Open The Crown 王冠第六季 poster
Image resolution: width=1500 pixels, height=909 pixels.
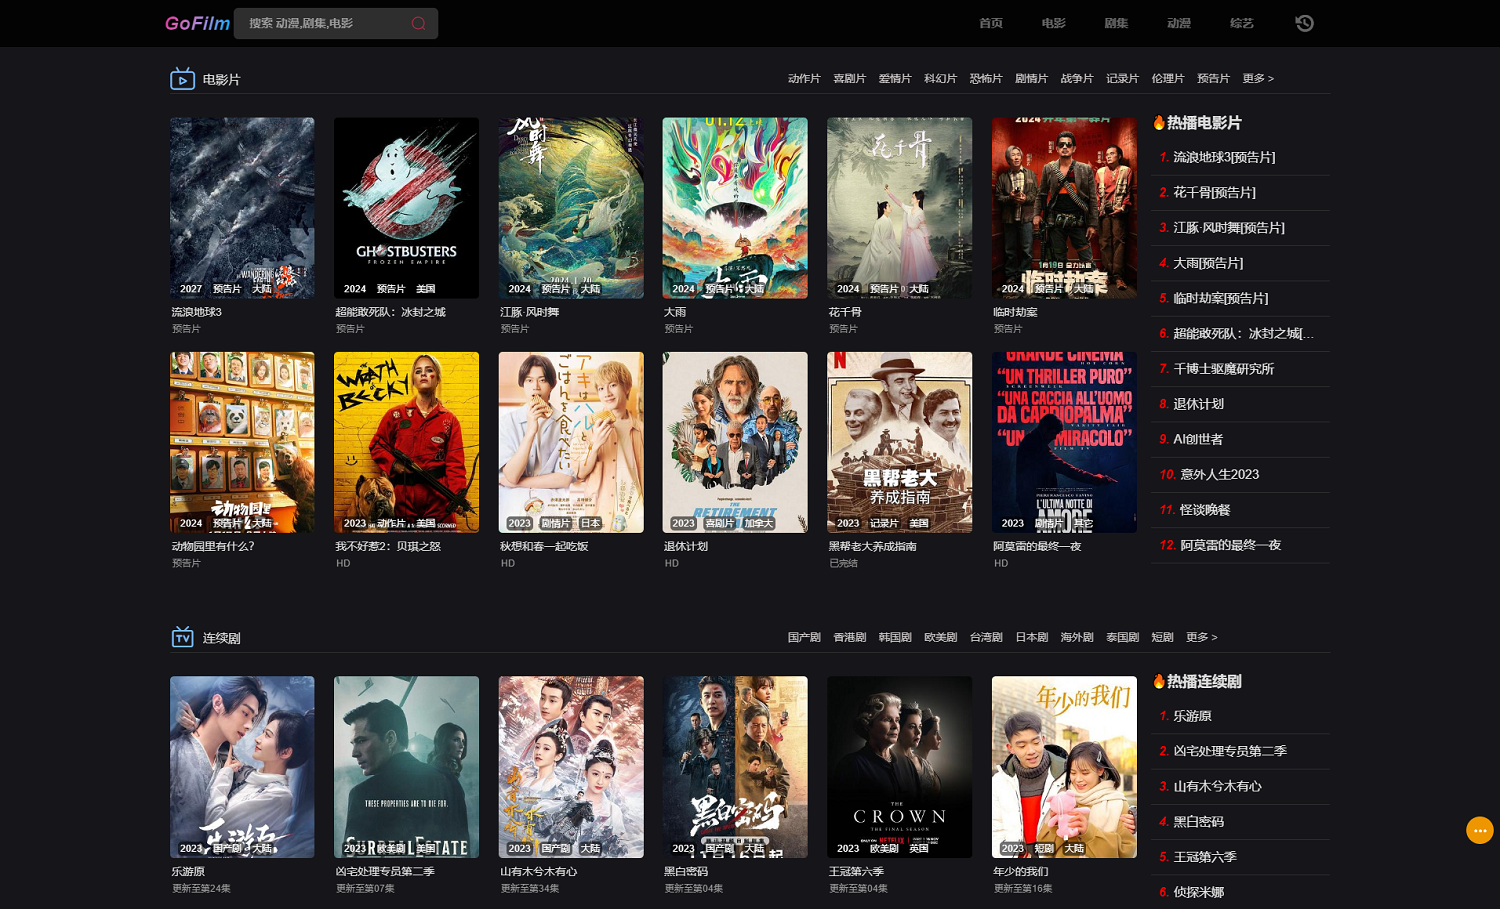click(x=900, y=767)
